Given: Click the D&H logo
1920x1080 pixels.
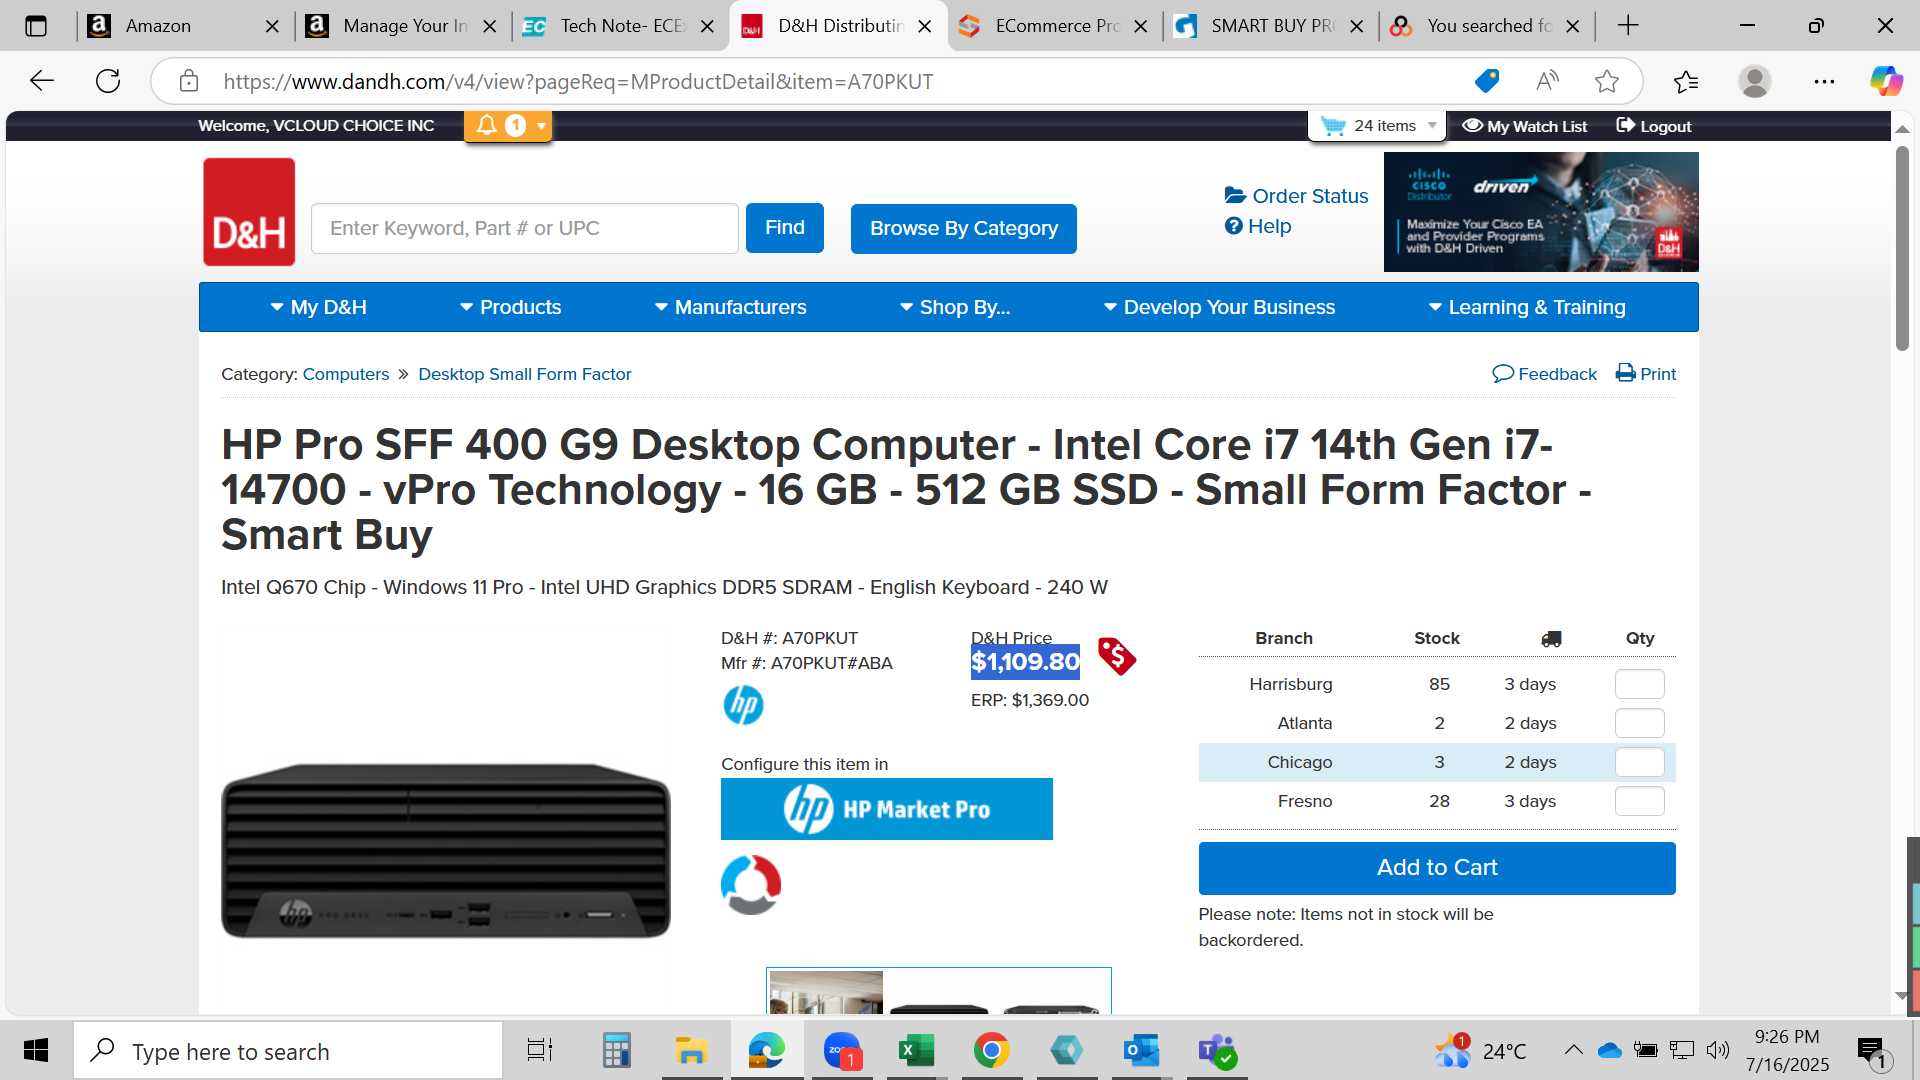Looking at the screenshot, I should [249, 212].
